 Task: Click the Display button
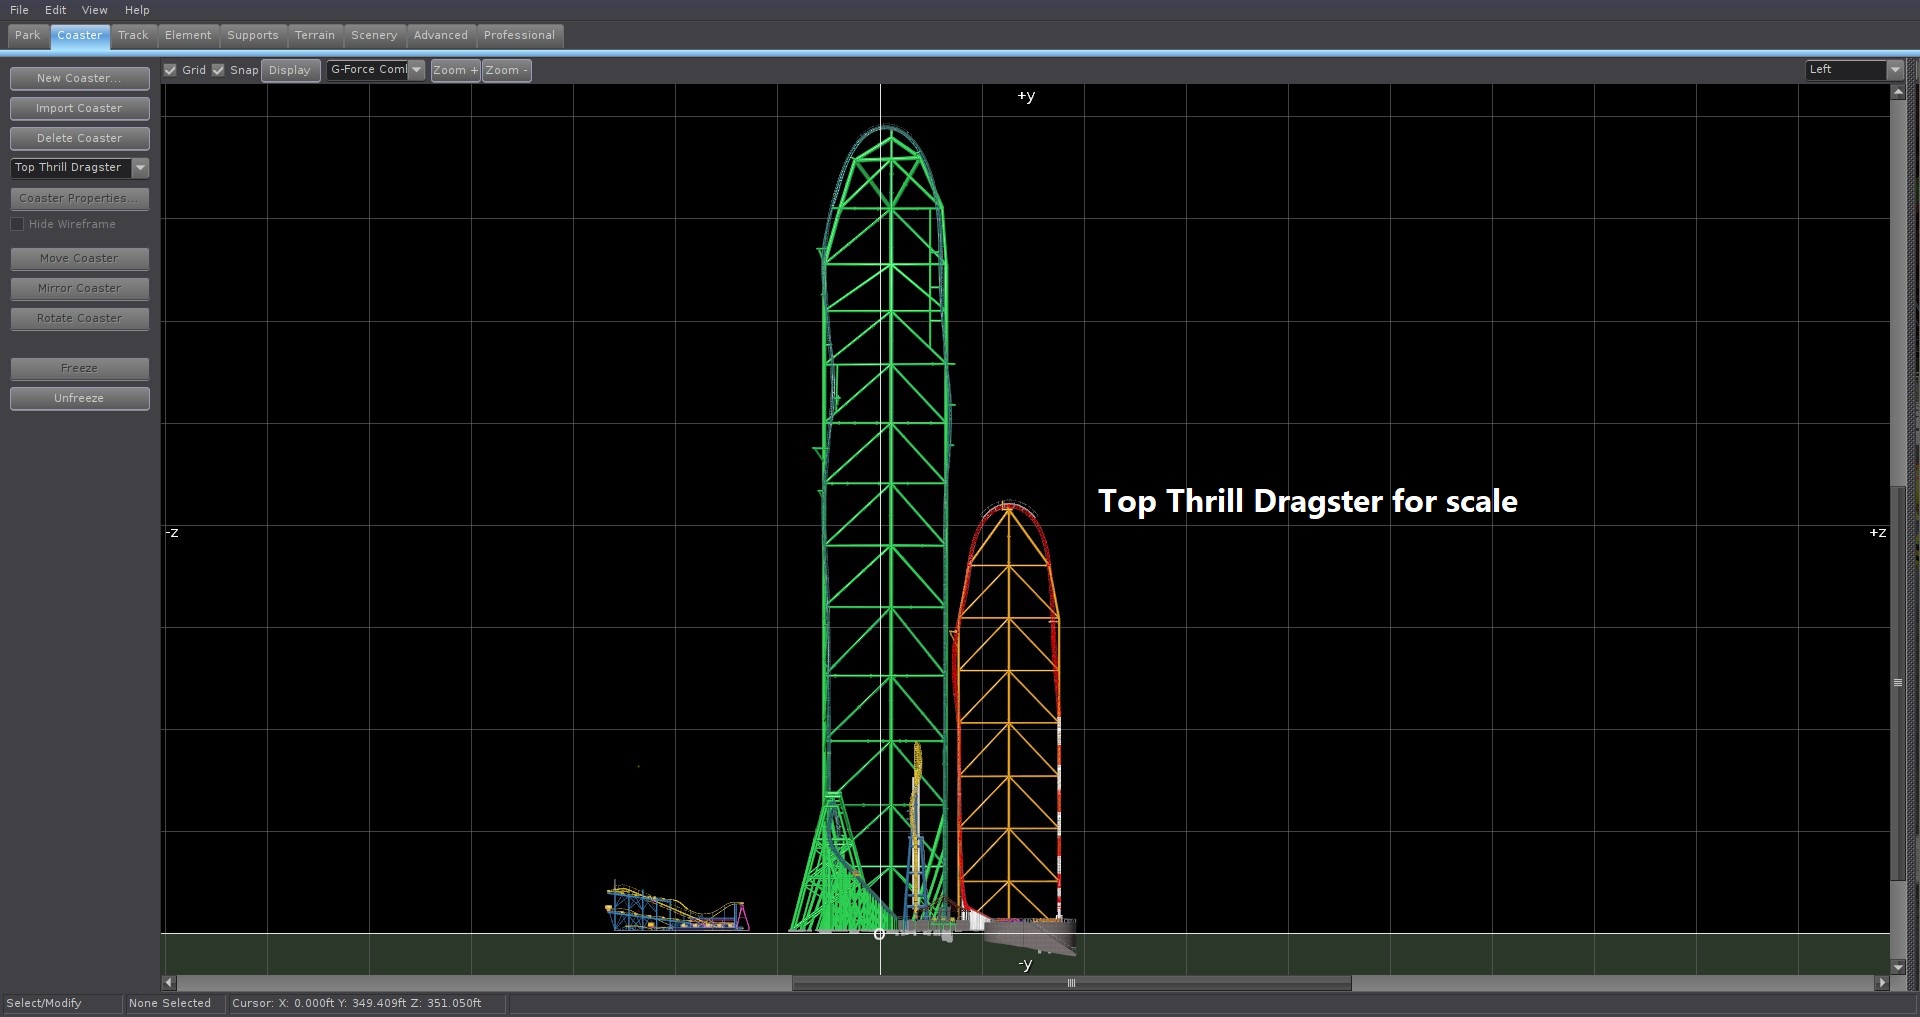291,70
